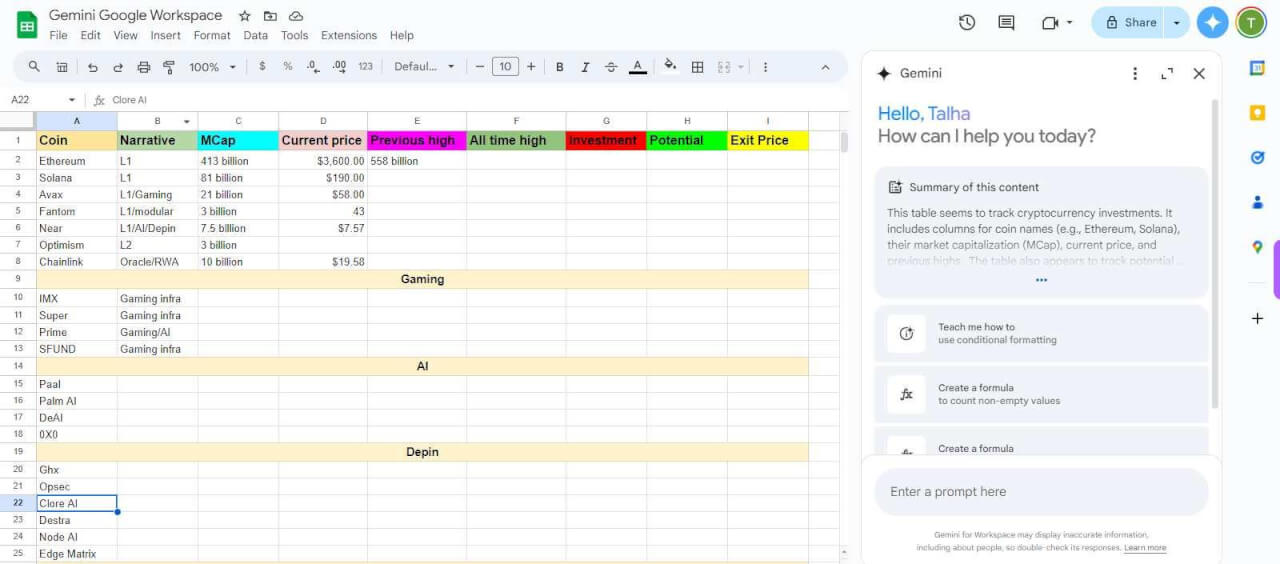Open the text color picker
The width and height of the screenshot is (1280, 564).
pyautogui.click(x=638, y=67)
